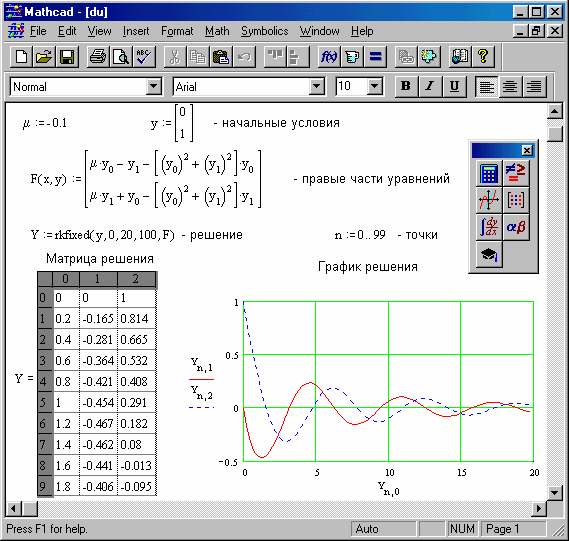Image resolution: width=569 pixels, height=541 pixels.
Task: Open the Vector and Matrix palette icon
Action: (516, 200)
